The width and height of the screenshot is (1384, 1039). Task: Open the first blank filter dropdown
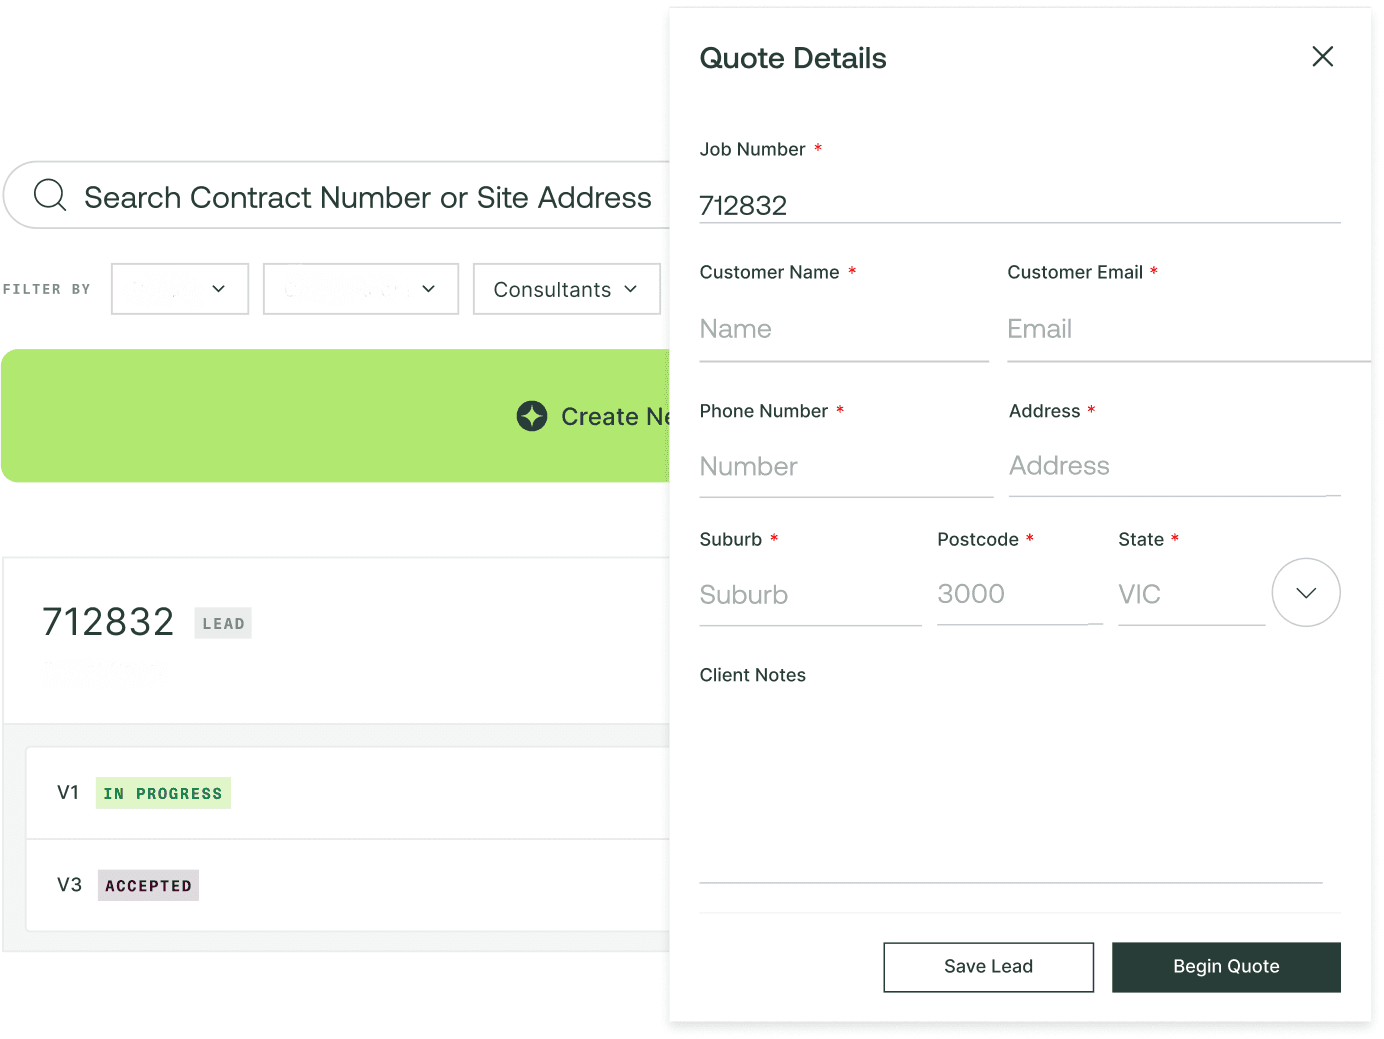[180, 289]
